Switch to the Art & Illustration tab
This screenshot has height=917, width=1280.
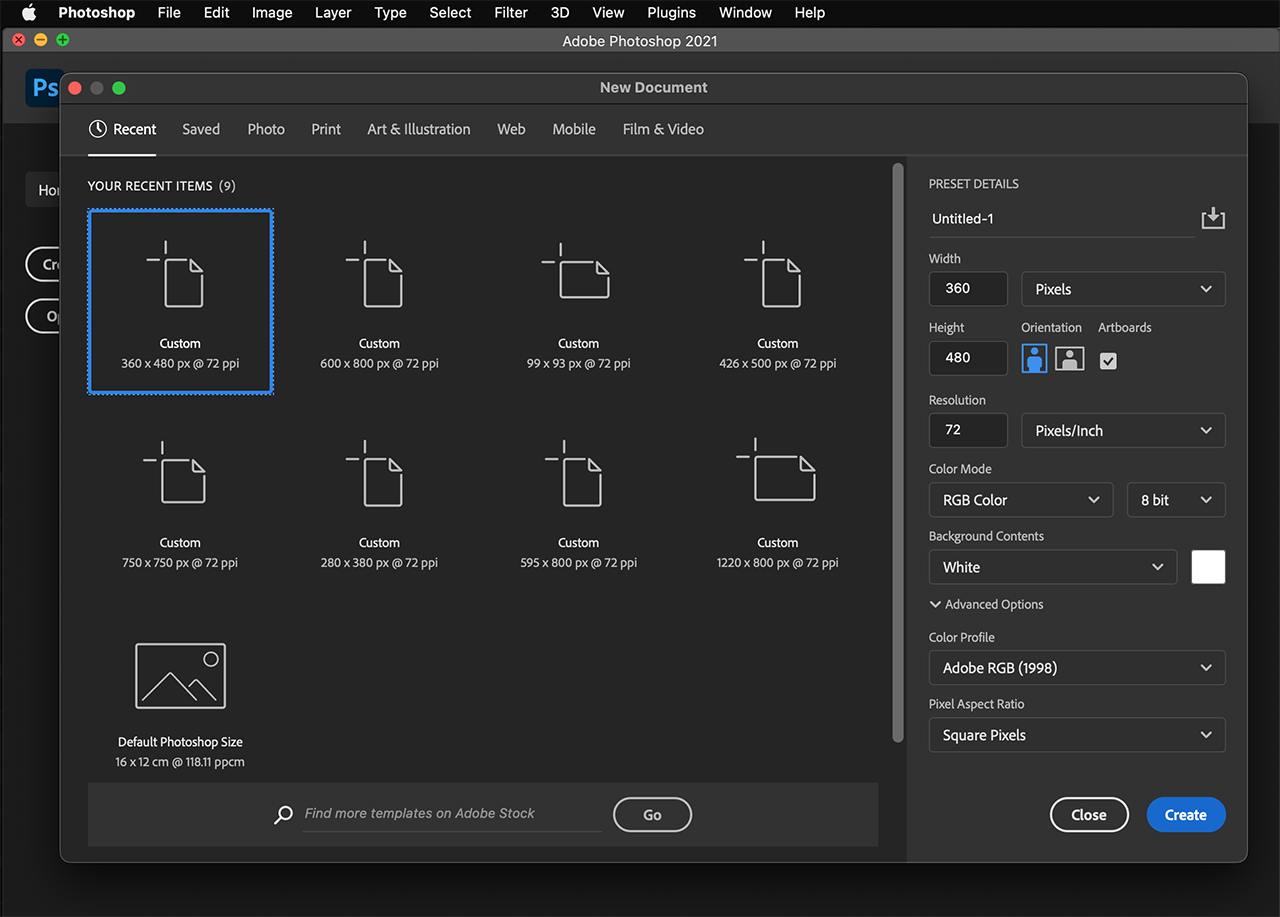pos(419,129)
